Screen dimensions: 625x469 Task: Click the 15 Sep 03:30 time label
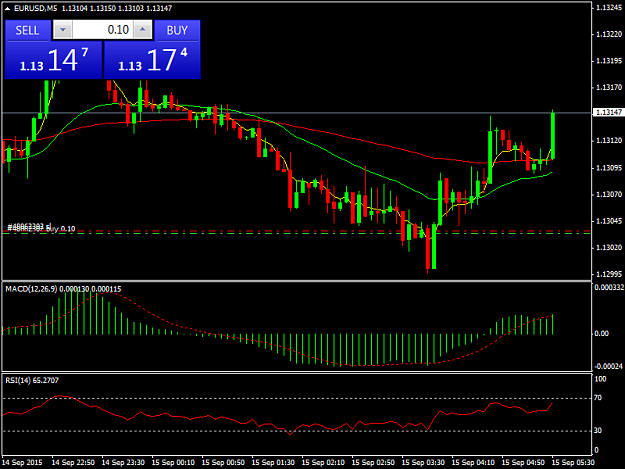(x=423, y=463)
